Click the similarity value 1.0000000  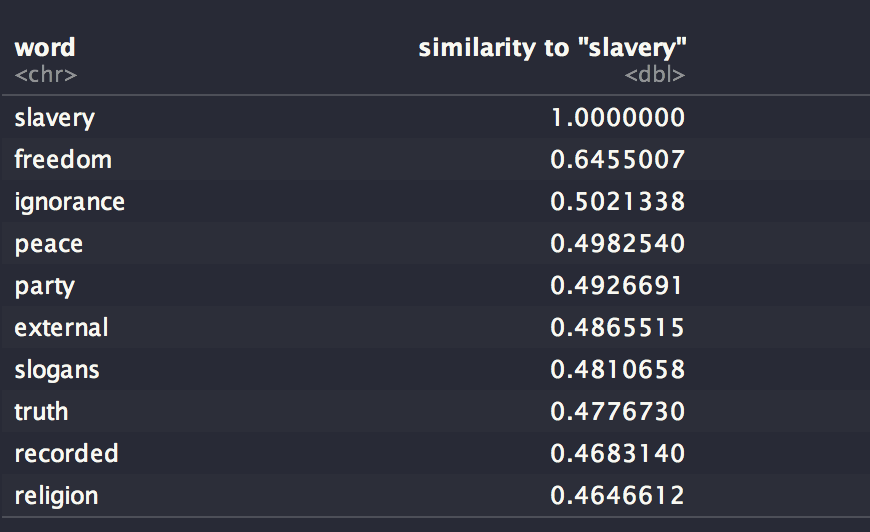(x=618, y=118)
